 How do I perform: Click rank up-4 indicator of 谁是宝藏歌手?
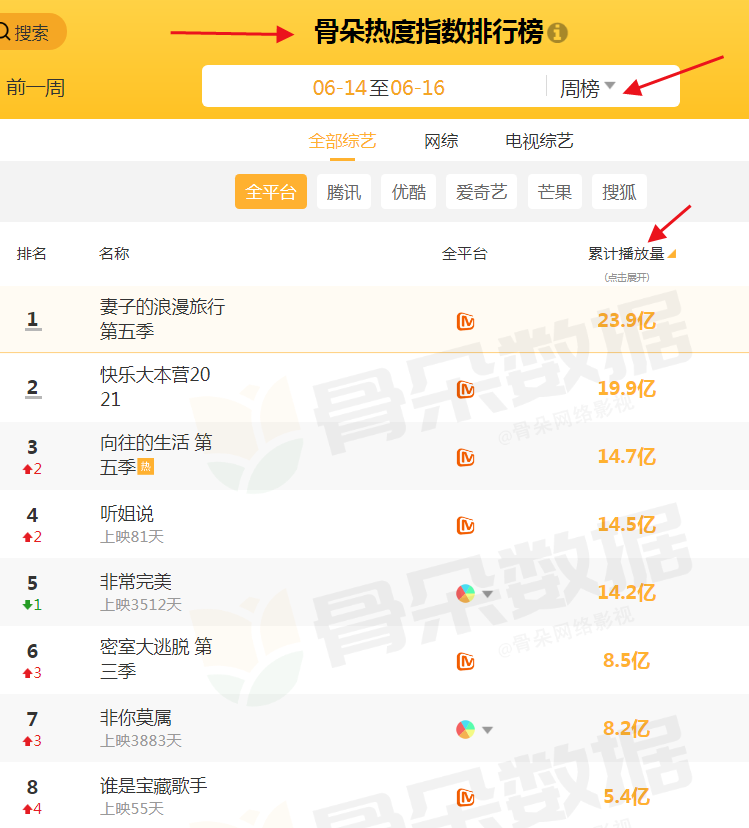pos(32,809)
